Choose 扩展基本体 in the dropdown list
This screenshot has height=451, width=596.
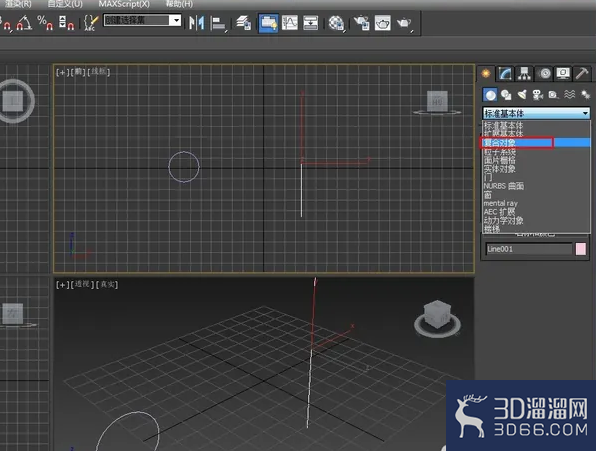pos(536,134)
